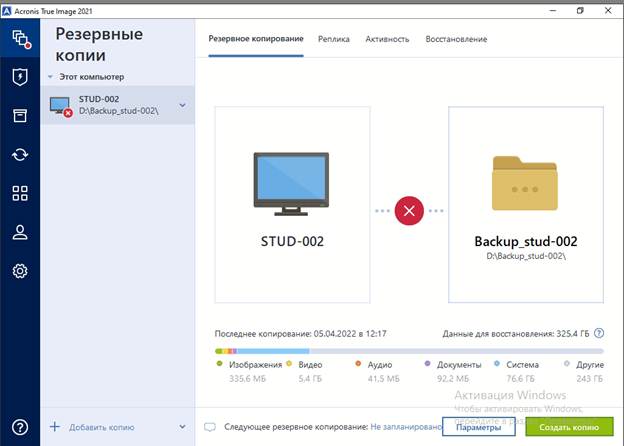Click 'Данные для восстановления: 325.4 ГБ' text
This screenshot has width=624, height=446.
(x=516, y=333)
